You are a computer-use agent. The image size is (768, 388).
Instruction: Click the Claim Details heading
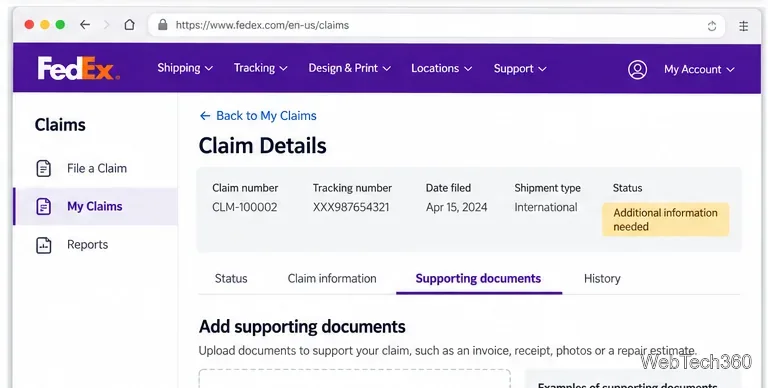pyautogui.click(x=263, y=146)
